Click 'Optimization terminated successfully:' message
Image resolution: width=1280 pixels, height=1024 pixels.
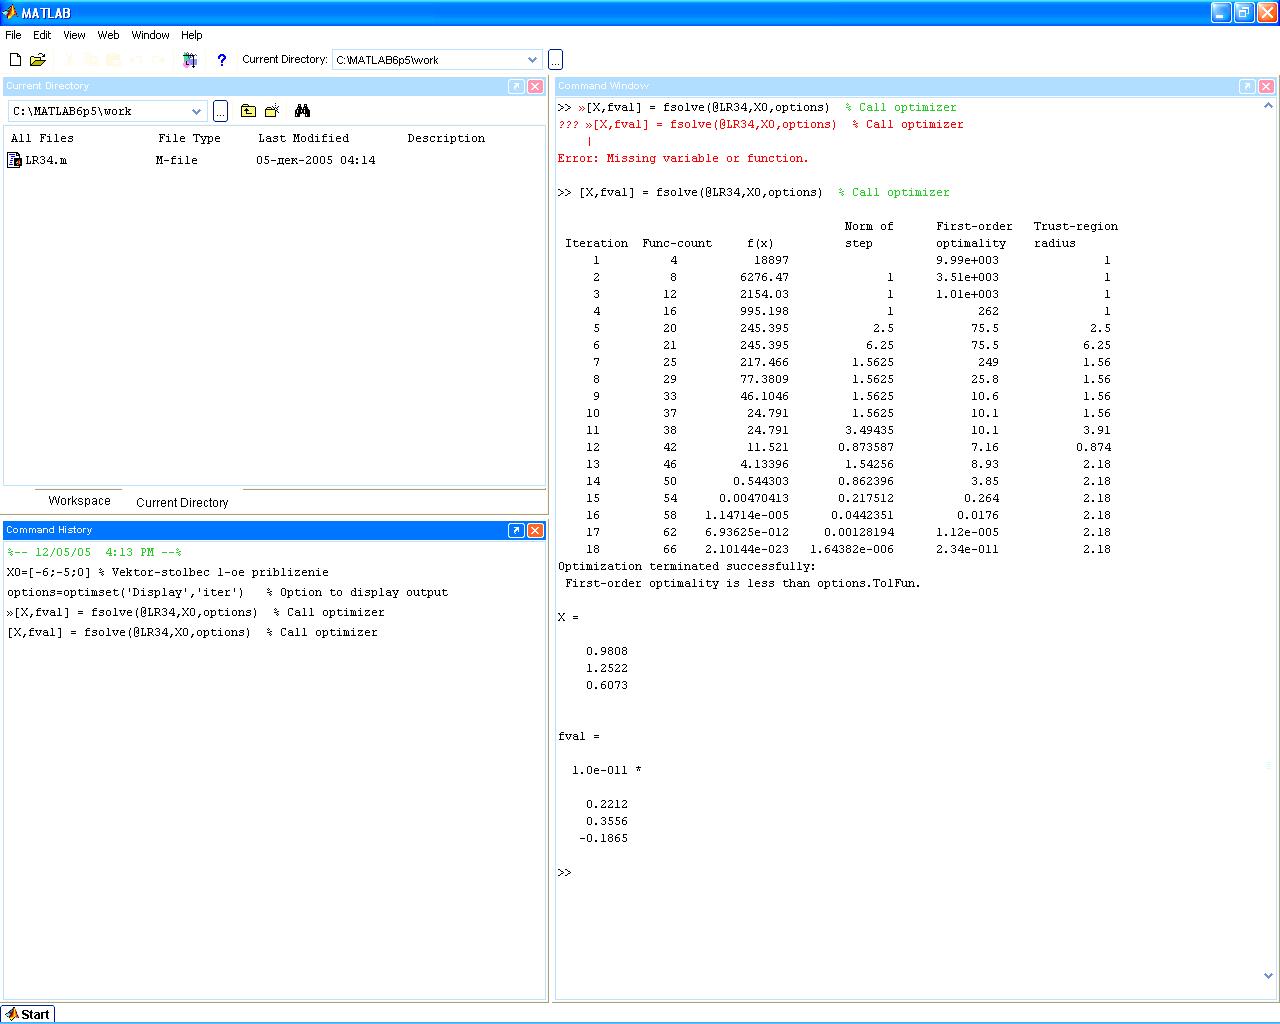pos(687,566)
